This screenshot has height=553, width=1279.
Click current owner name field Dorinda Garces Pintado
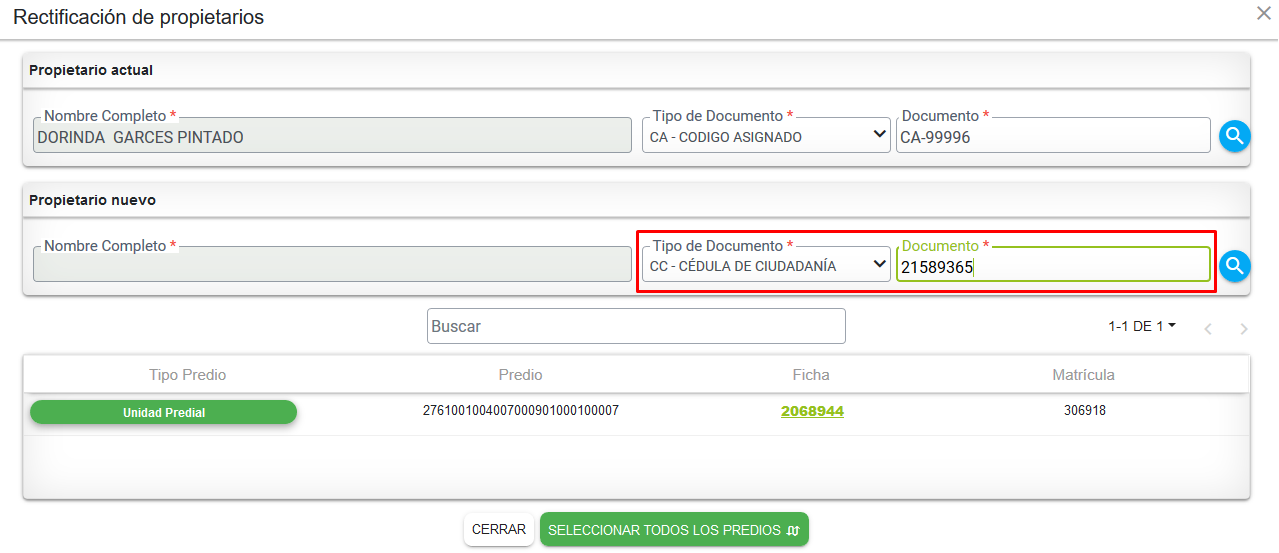[x=332, y=137]
